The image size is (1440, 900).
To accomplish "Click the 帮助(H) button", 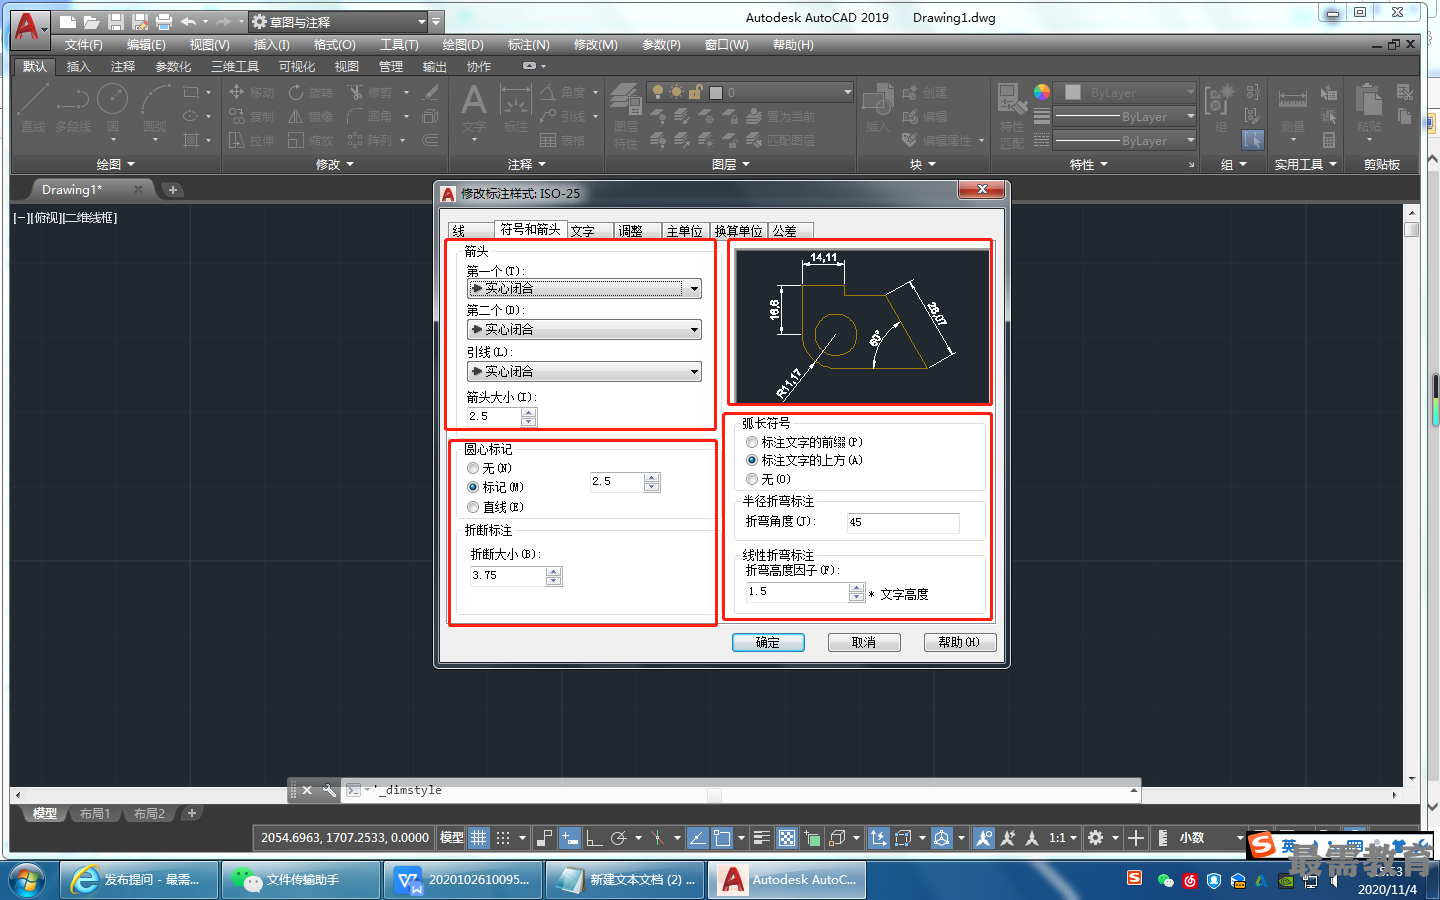I will [x=960, y=642].
